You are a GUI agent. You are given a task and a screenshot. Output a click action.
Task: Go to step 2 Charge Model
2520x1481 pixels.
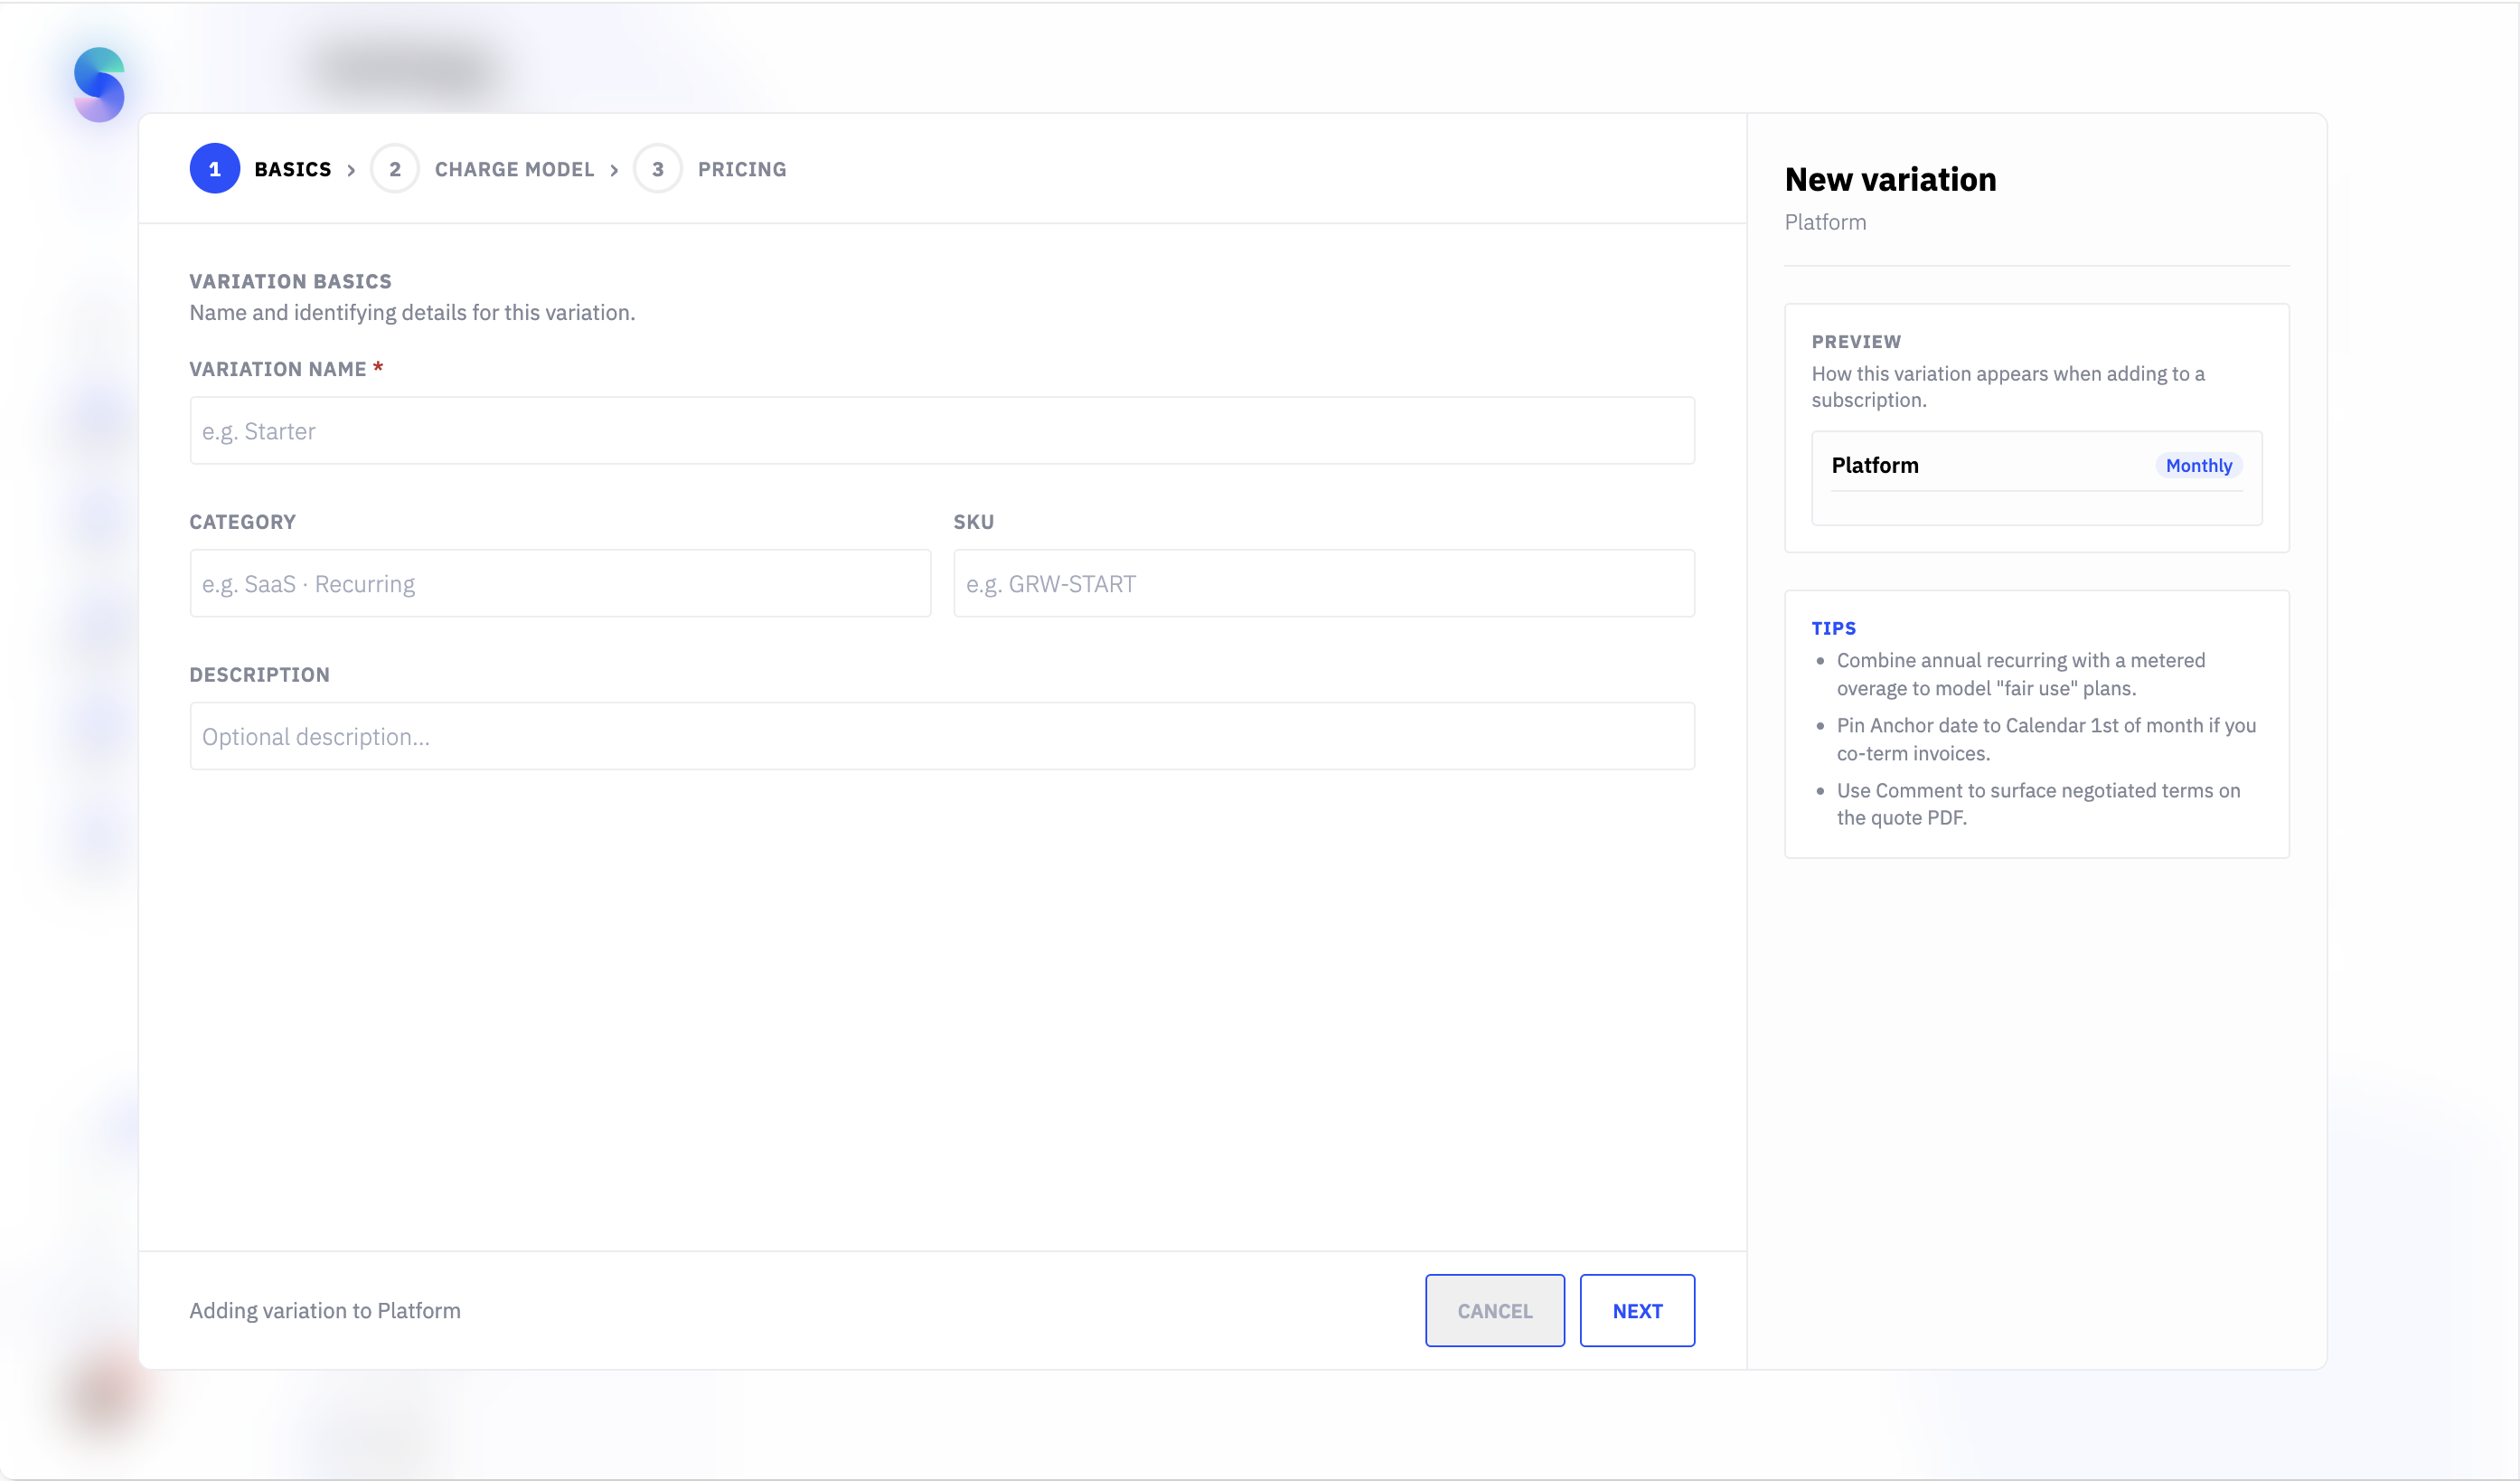pos(483,169)
